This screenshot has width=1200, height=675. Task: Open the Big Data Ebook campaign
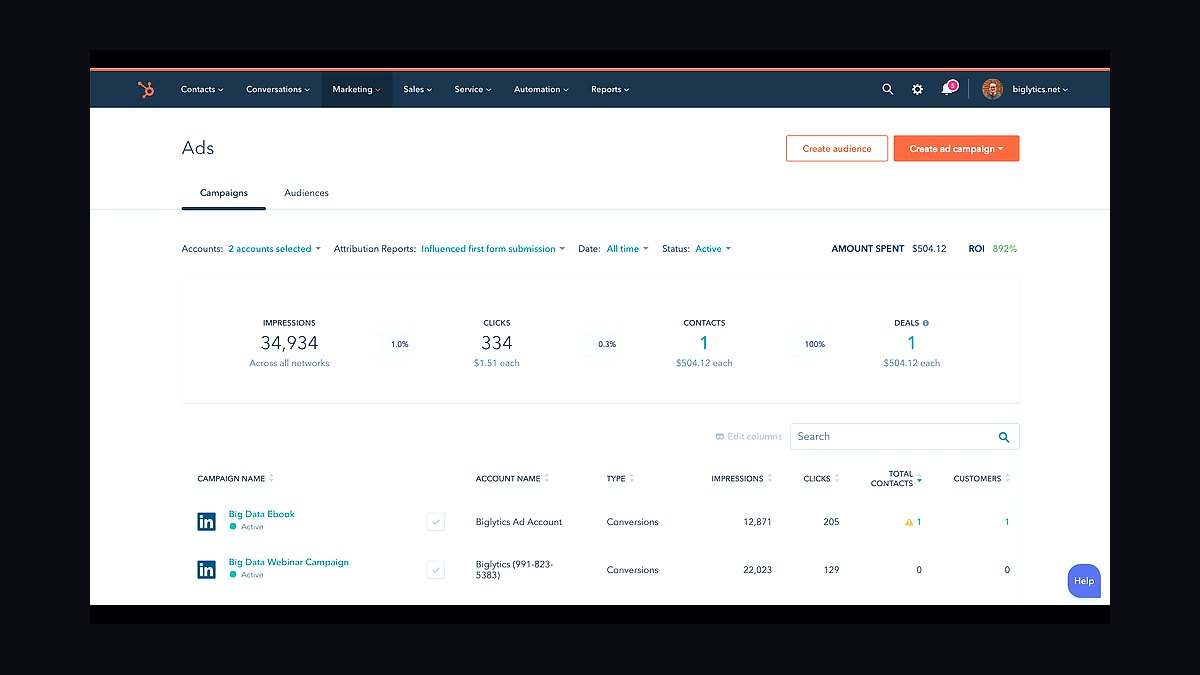pyautogui.click(x=262, y=514)
